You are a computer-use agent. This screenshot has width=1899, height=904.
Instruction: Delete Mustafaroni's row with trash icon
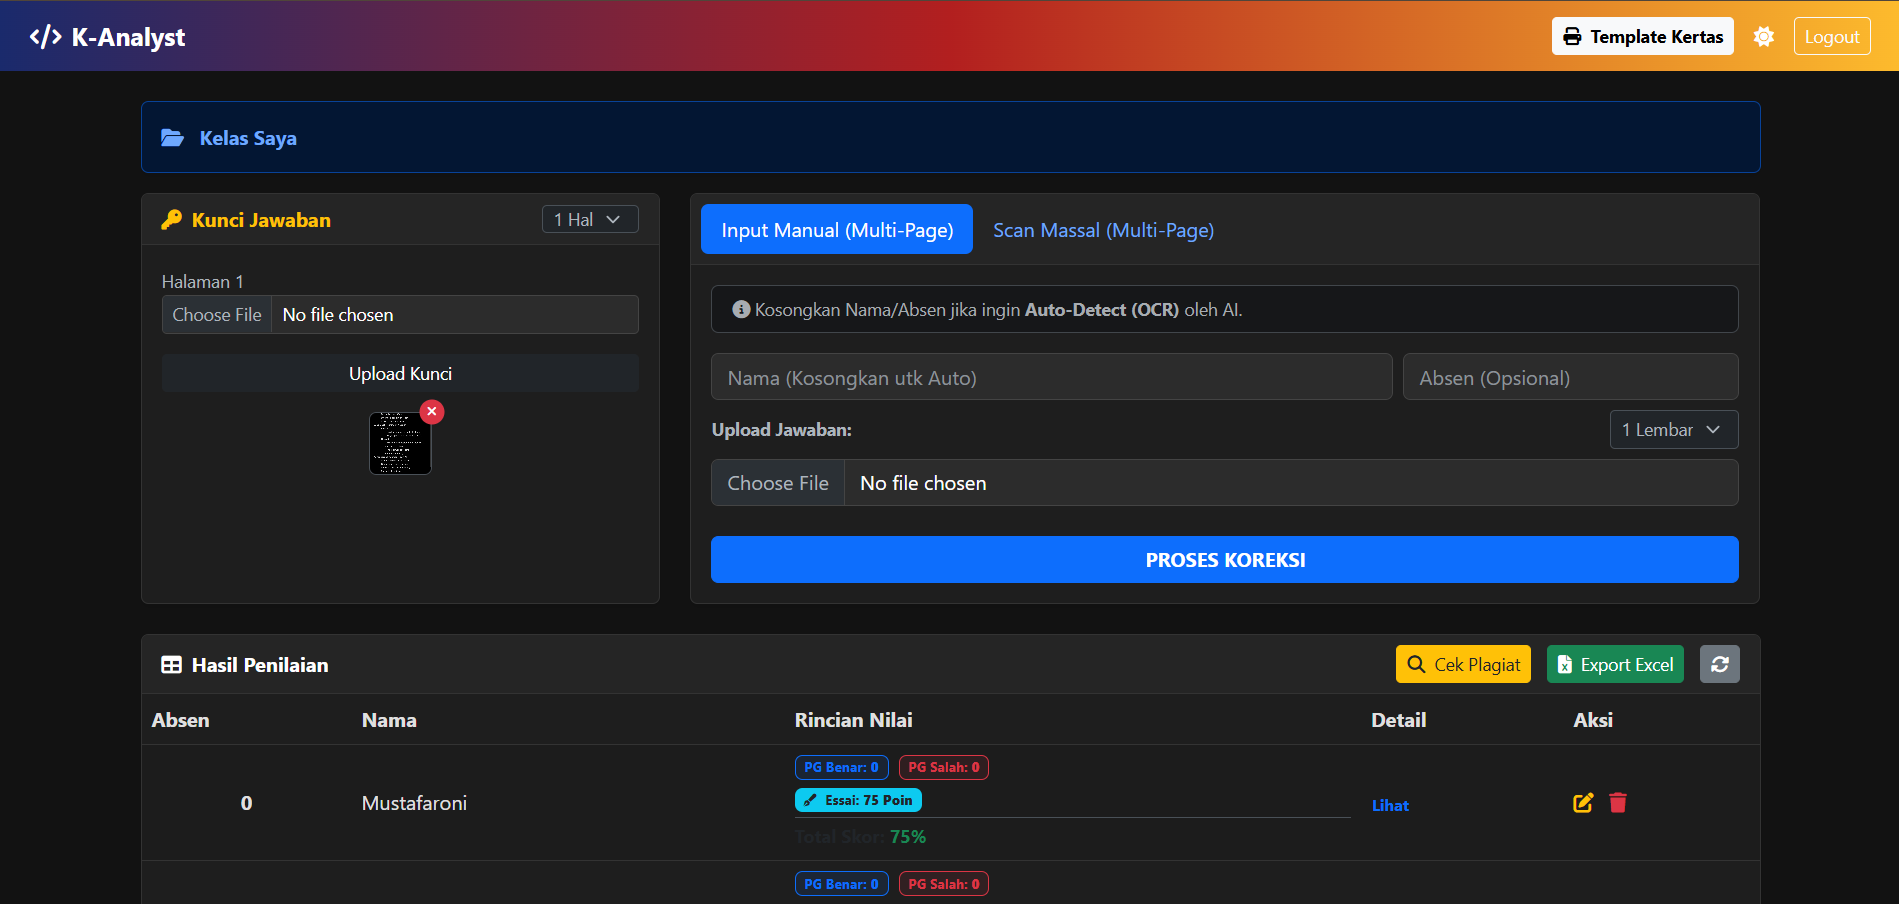click(x=1618, y=803)
